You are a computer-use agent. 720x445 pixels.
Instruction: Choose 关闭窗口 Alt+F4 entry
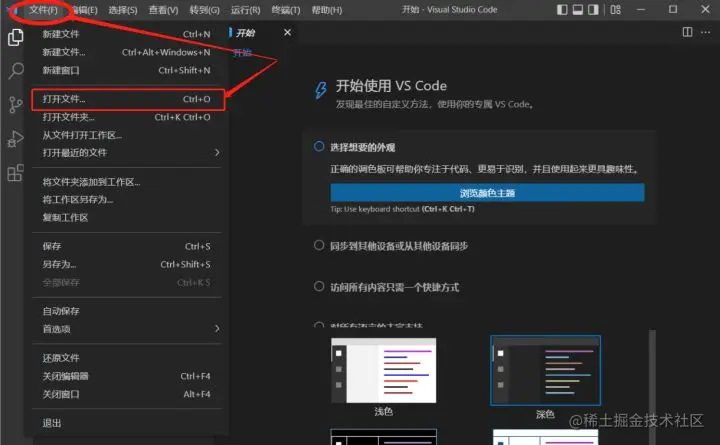coord(127,394)
